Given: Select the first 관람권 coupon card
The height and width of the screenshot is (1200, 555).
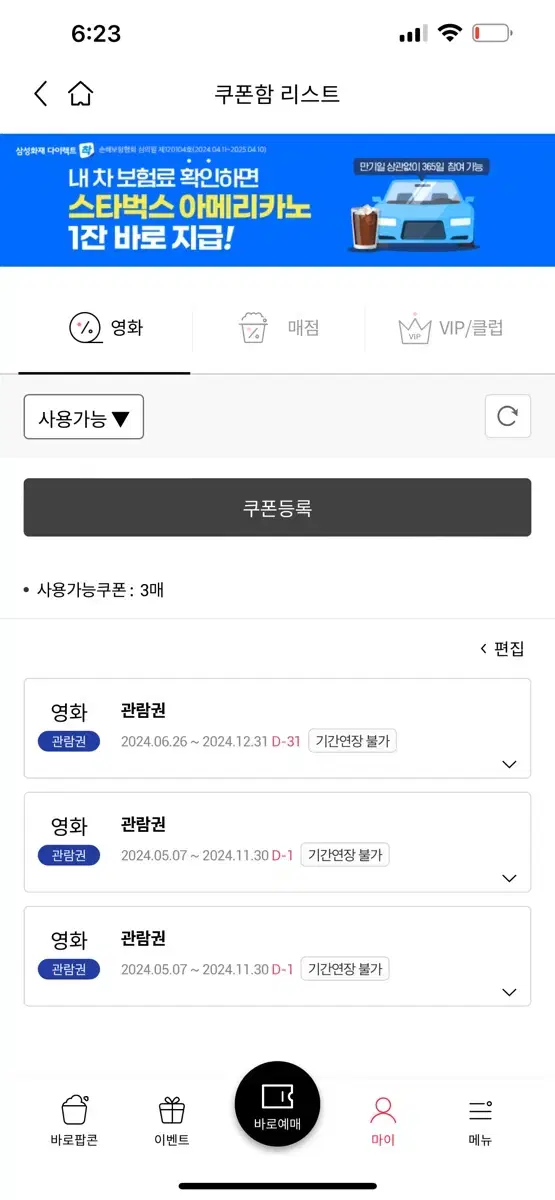Looking at the screenshot, I should [x=277, y=728].
